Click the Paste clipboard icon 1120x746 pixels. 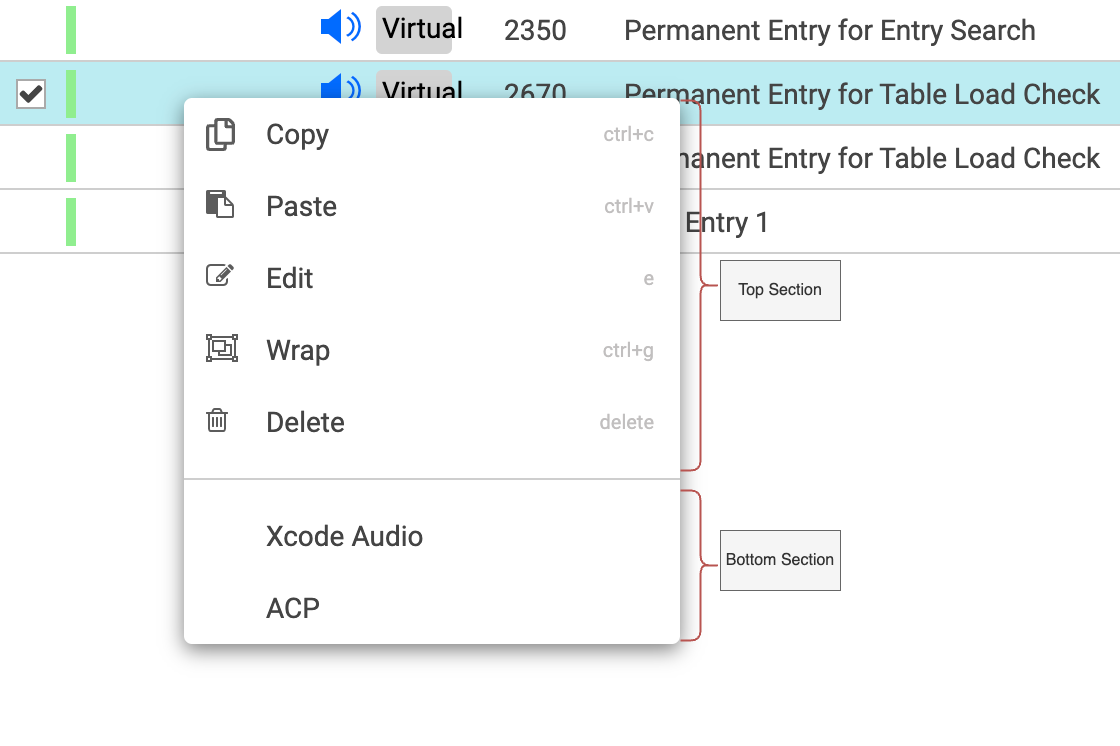click(220, 206)
